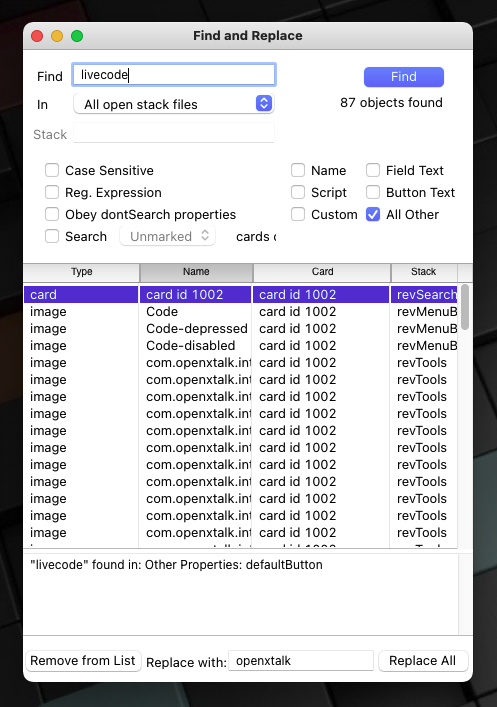This screenshot has width=497, height=707.
Task: Toggle Obey dontSearch properties checkbox
Action: point(52,214)
